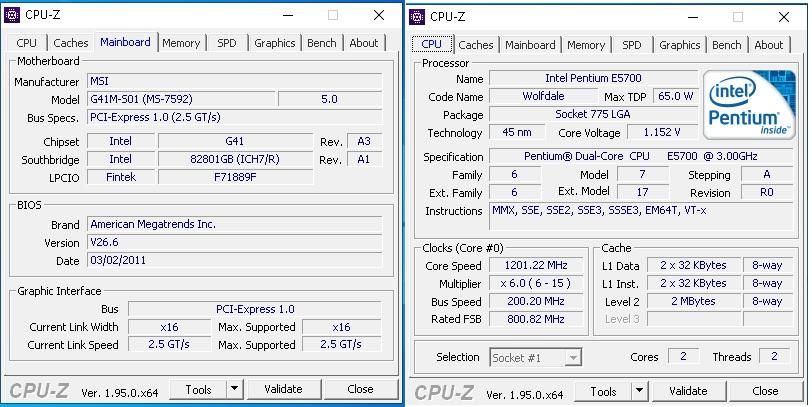Screen dimensions: 812x407
Task: Click the manufacturer field showing MSI
Action: click(x=235, y=81)
